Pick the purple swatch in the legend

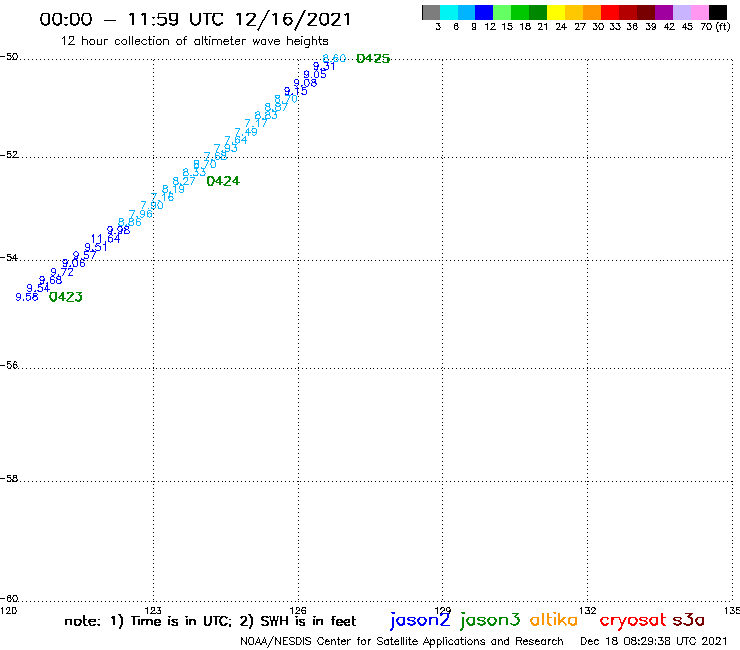point(664,12)
